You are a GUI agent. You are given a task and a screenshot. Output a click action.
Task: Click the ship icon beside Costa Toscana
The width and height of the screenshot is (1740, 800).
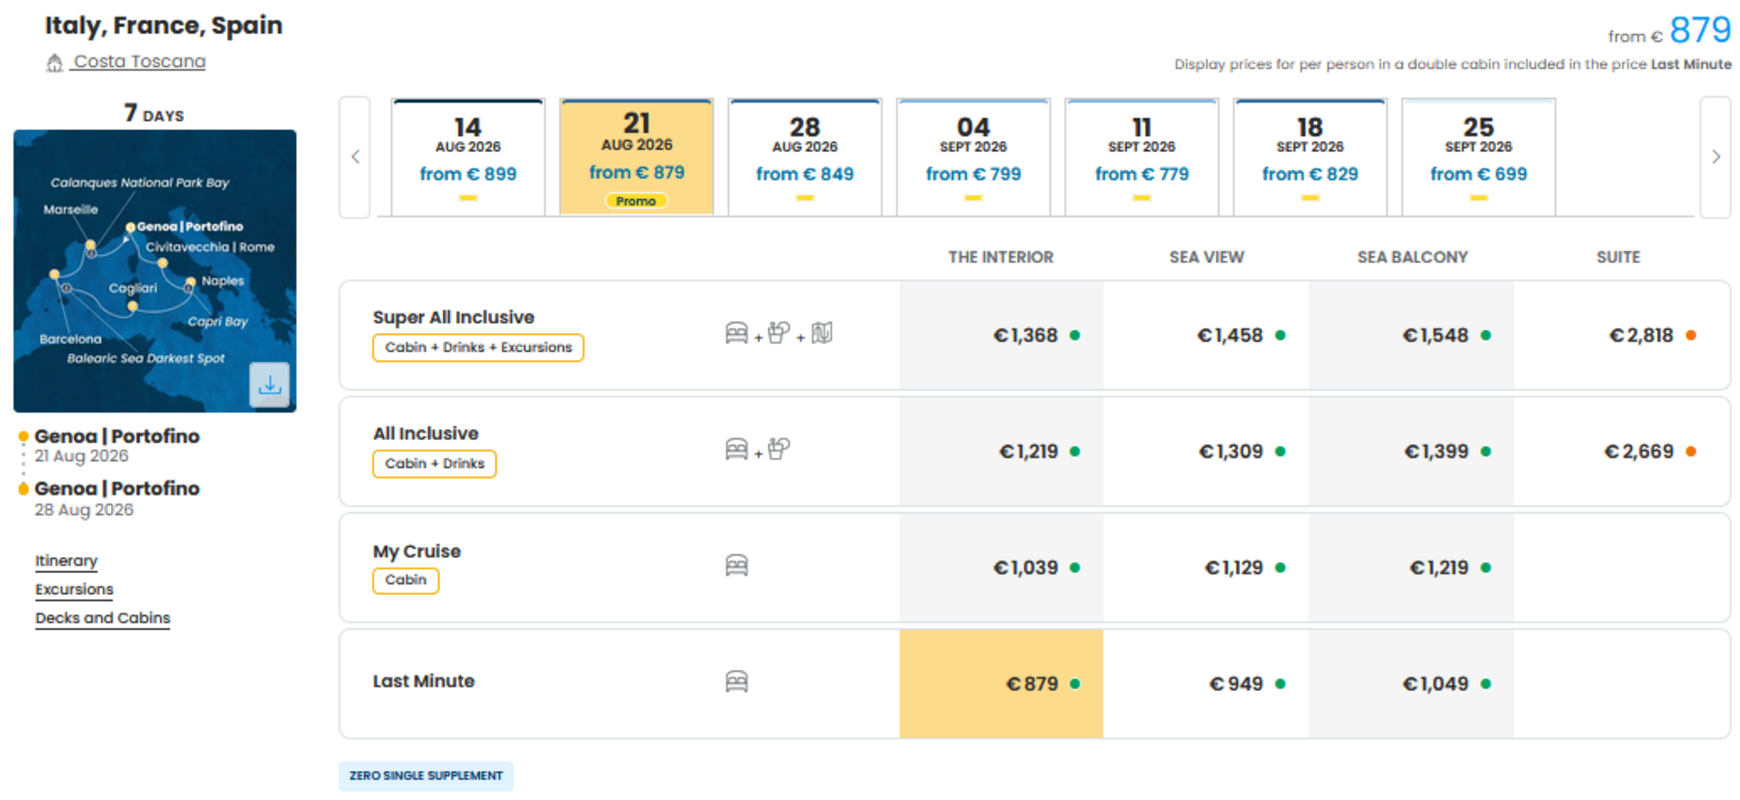coord(54,63)
